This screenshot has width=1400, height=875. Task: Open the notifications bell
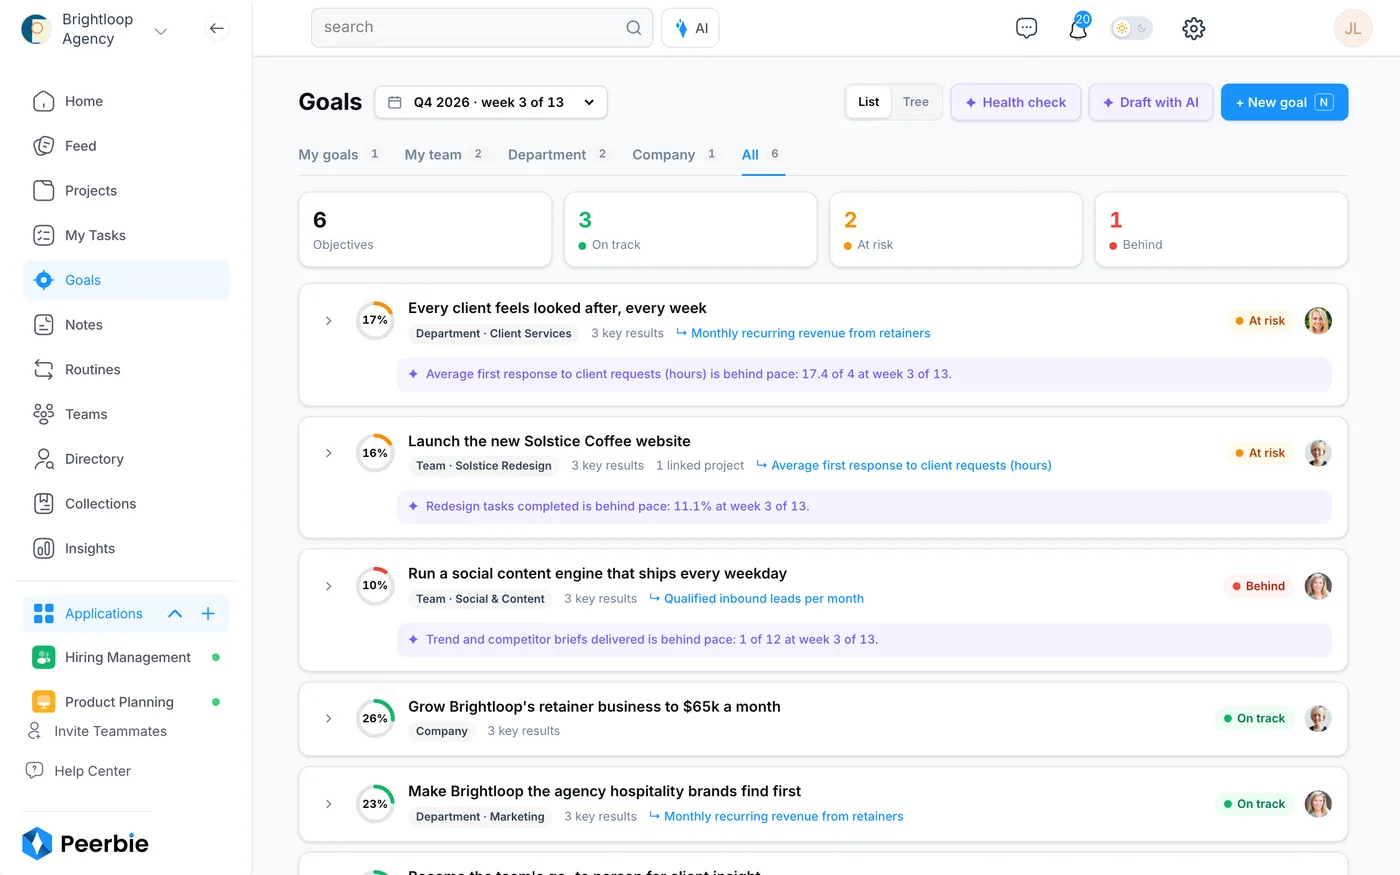tap(1078, 28)
